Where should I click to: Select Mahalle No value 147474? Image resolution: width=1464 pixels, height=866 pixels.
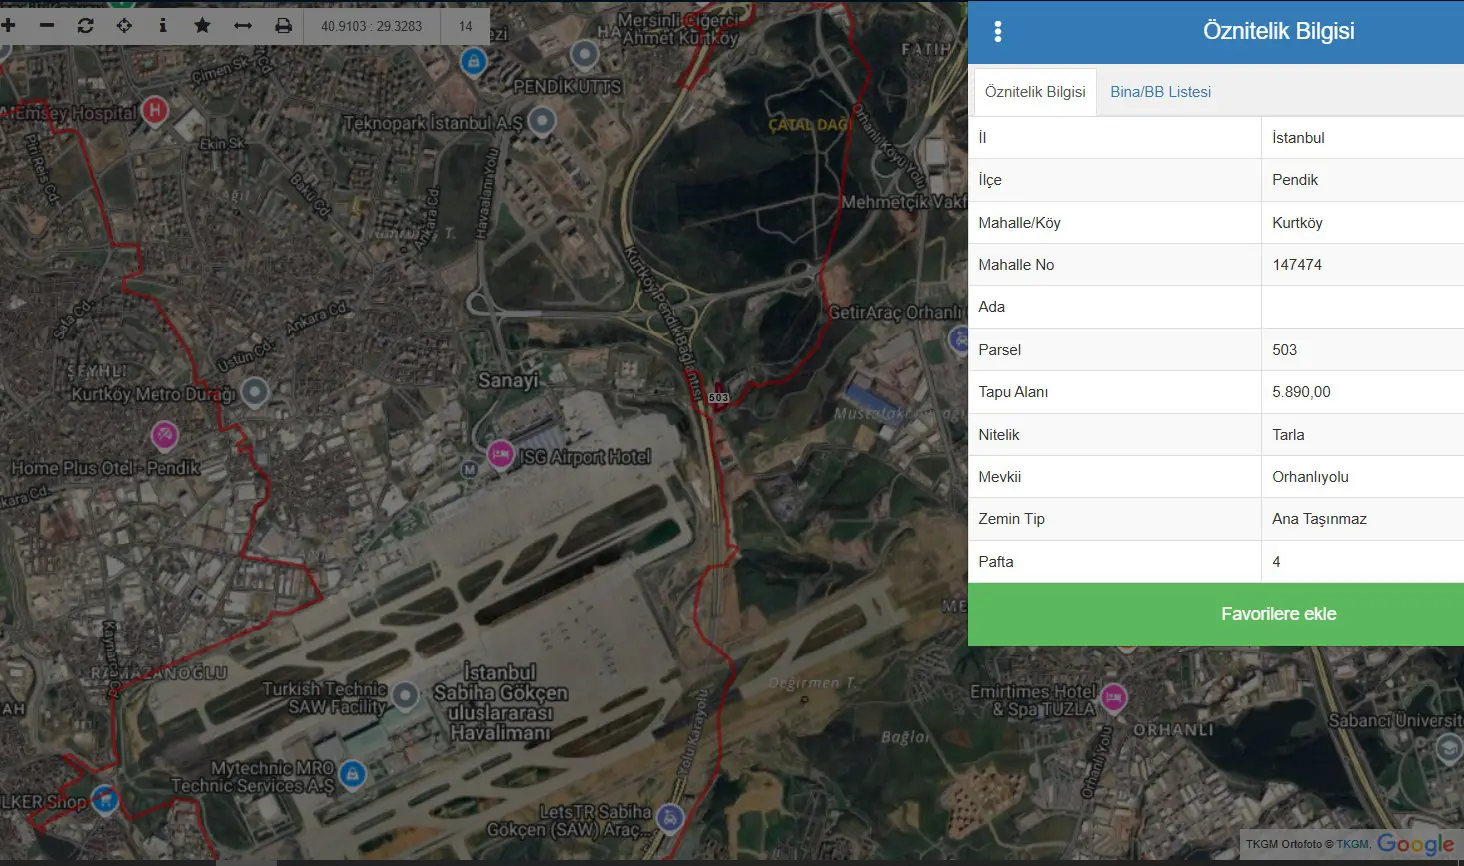(x=1362, y=265)
